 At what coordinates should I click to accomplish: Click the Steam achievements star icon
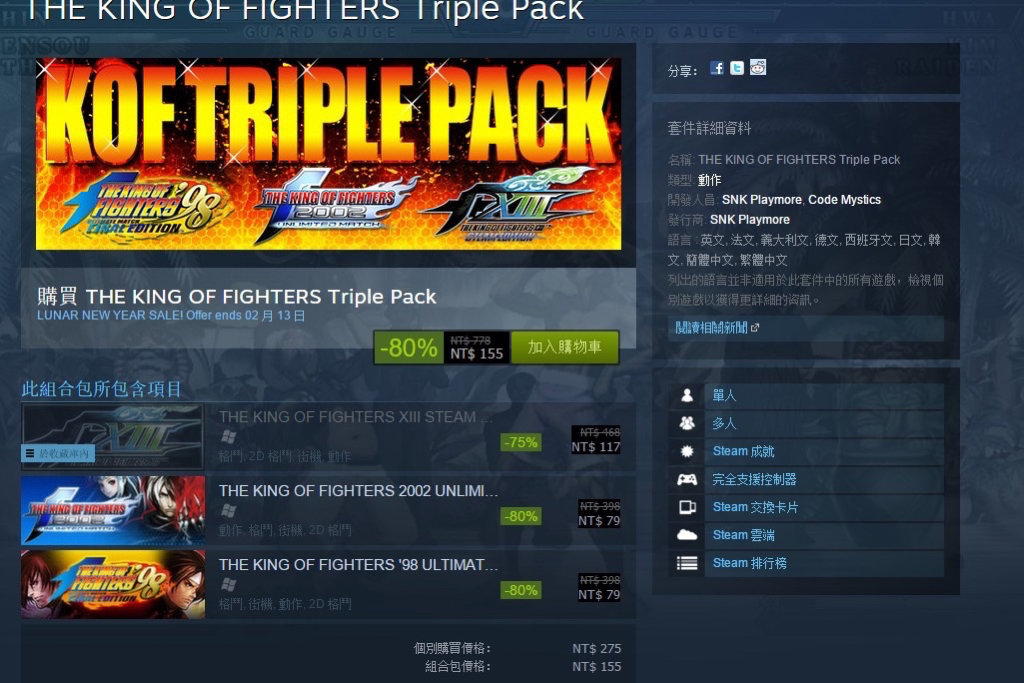coord(686,451)
